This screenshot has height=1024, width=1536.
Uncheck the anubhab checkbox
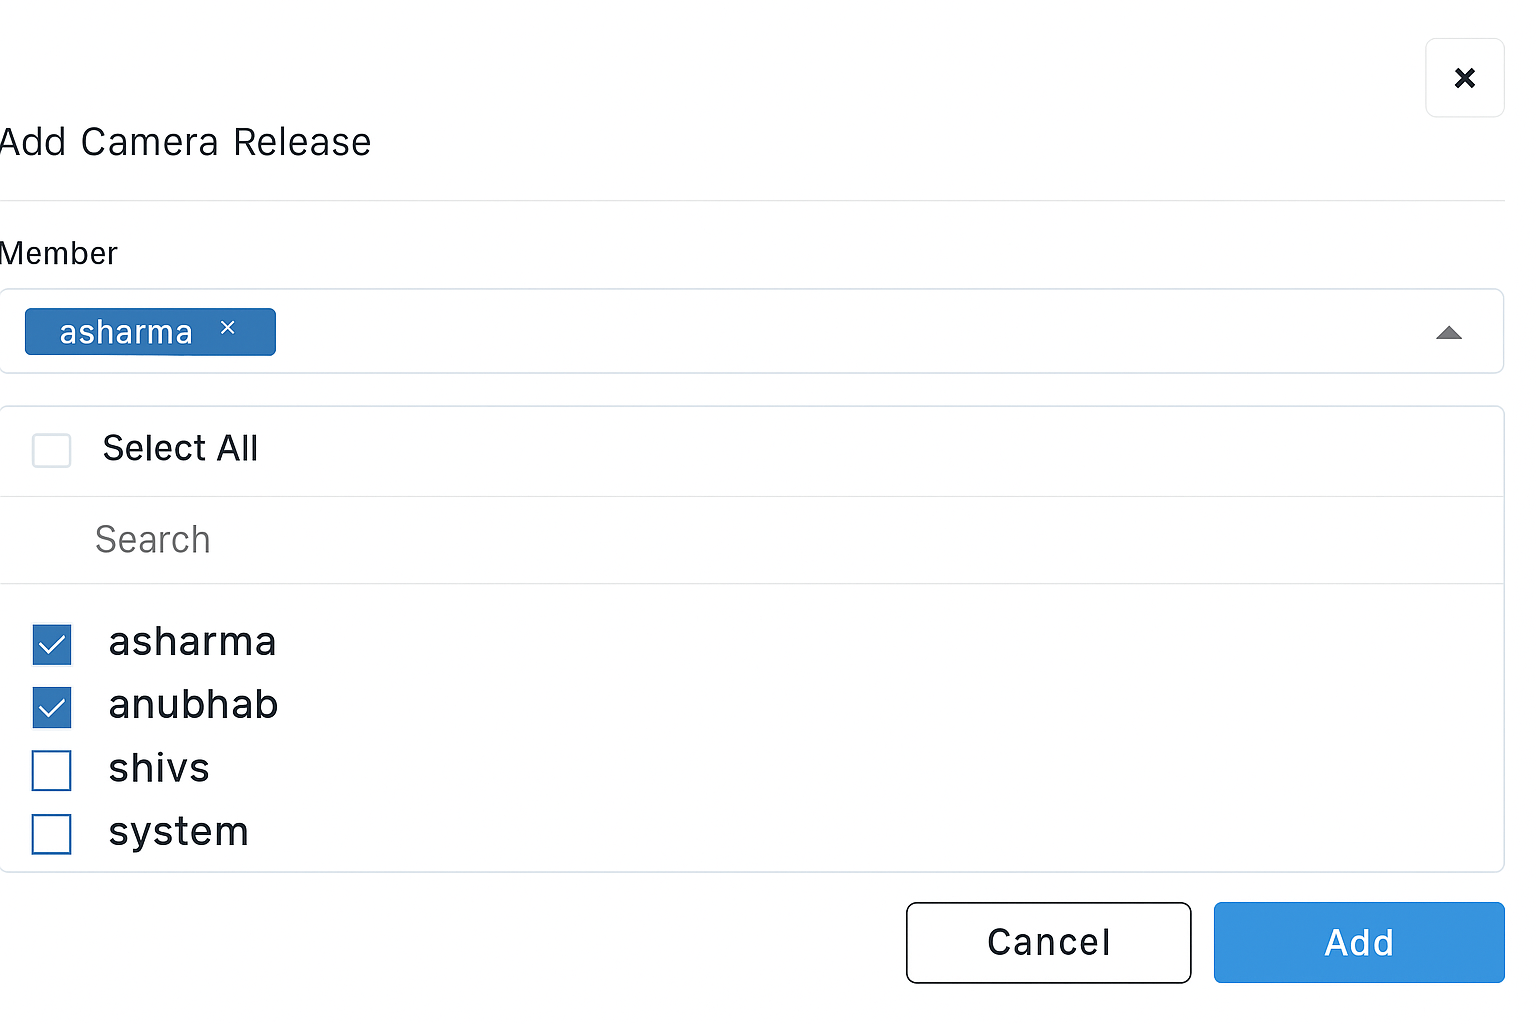pos(52,708)
